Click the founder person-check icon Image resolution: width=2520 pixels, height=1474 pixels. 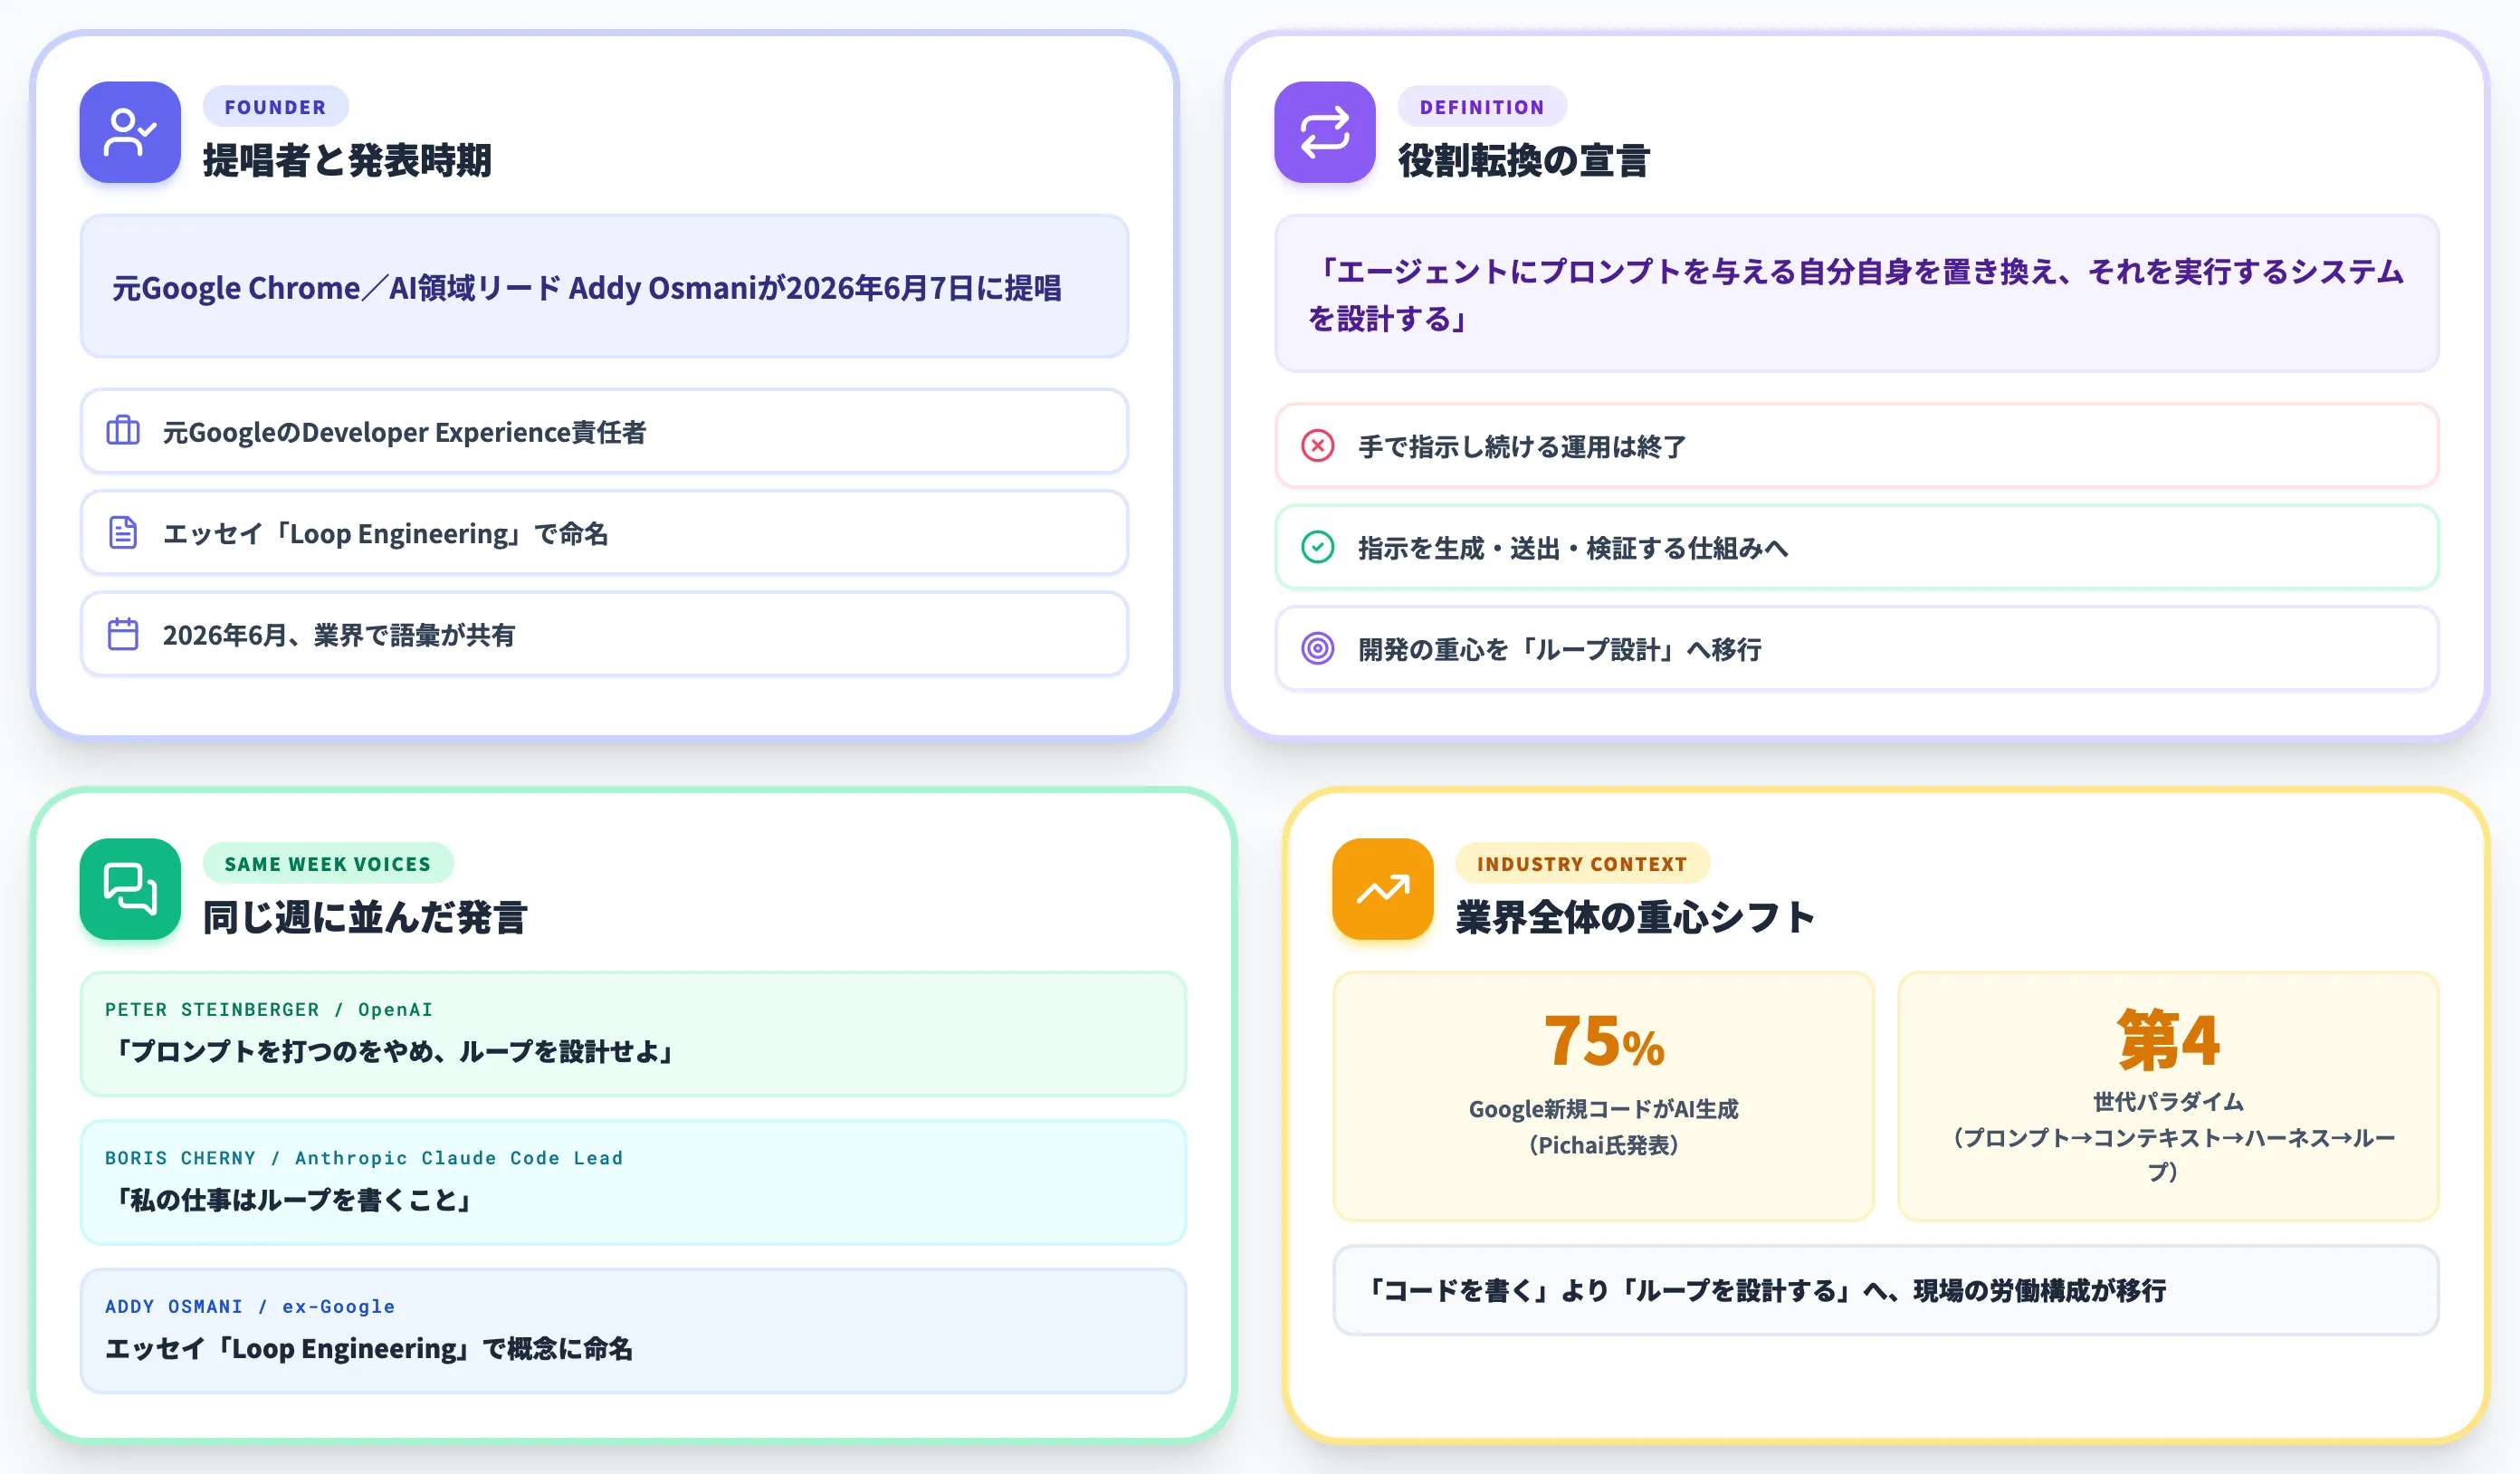pyautogui.click(x=130, y=132)
